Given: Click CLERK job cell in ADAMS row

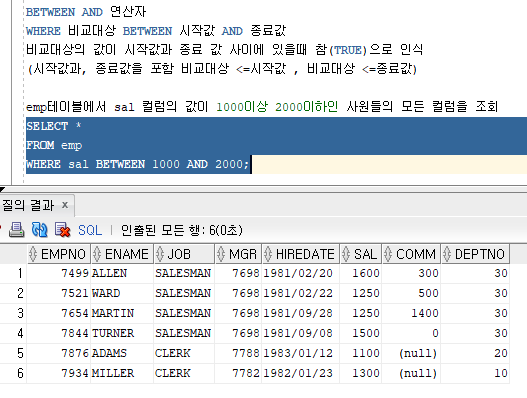Looking at the screenshot, I should pos(184,353).
